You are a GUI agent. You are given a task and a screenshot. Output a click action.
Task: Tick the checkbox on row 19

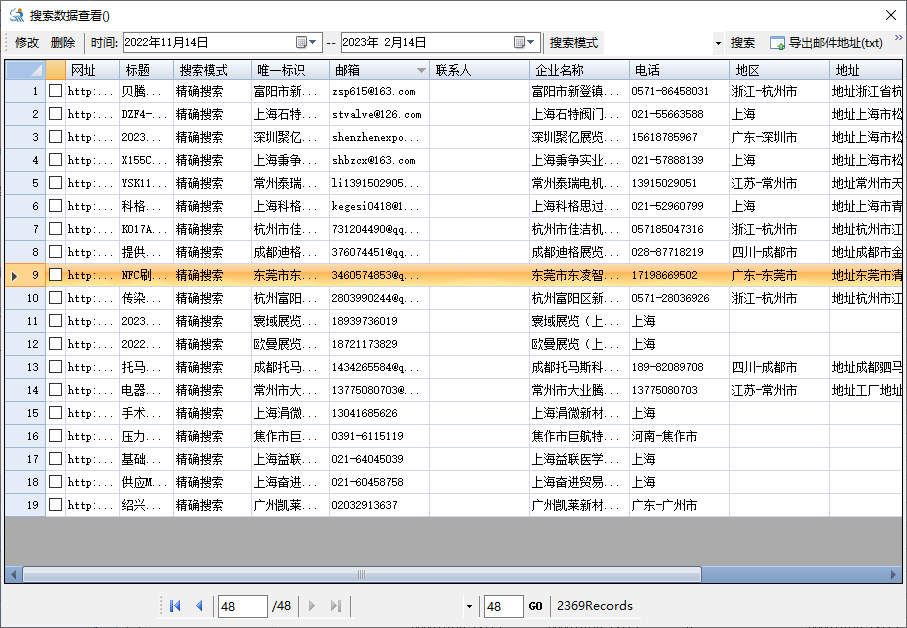55,505
